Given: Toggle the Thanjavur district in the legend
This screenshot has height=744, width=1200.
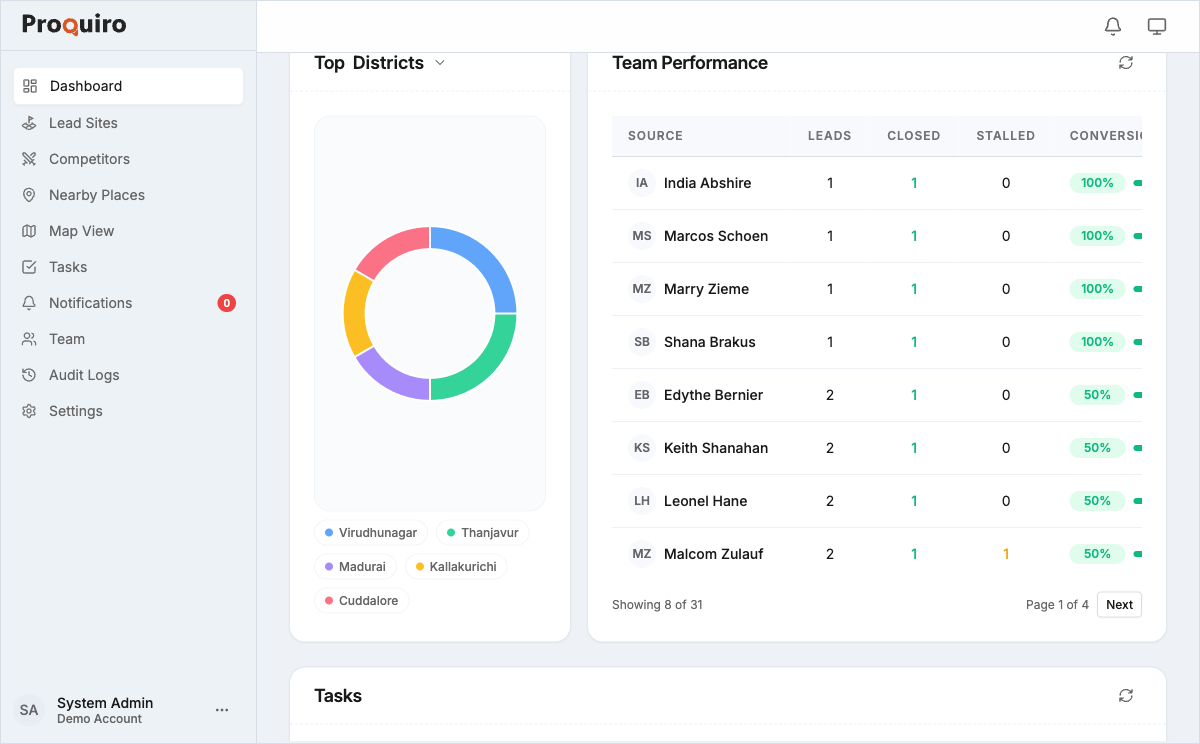Looking at the screenshot, I should coord(482,532).
